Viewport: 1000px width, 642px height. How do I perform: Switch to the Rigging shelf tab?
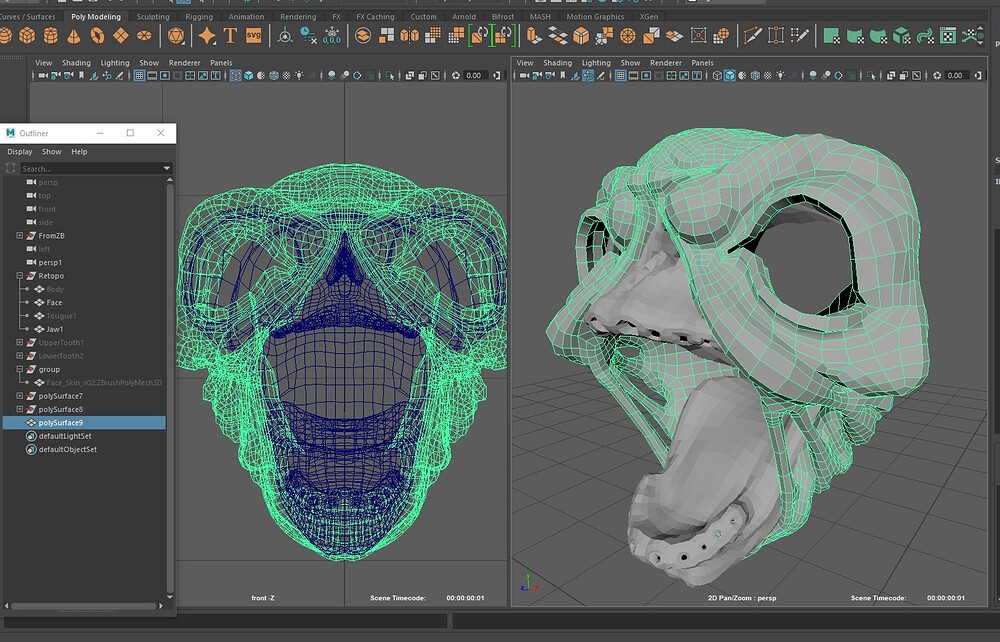(x=199, y=17)
